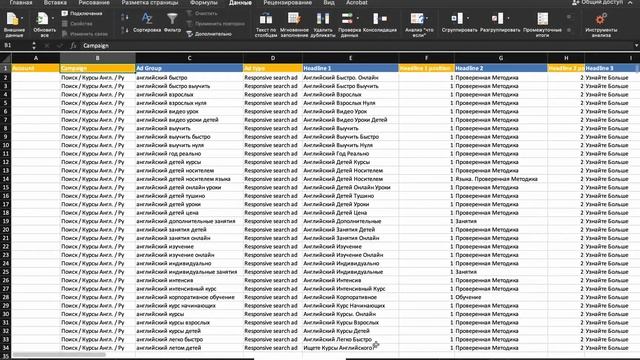Select the Ad Group header cell
The height and width of the screenshot is (360, 640).
[189, 68]
